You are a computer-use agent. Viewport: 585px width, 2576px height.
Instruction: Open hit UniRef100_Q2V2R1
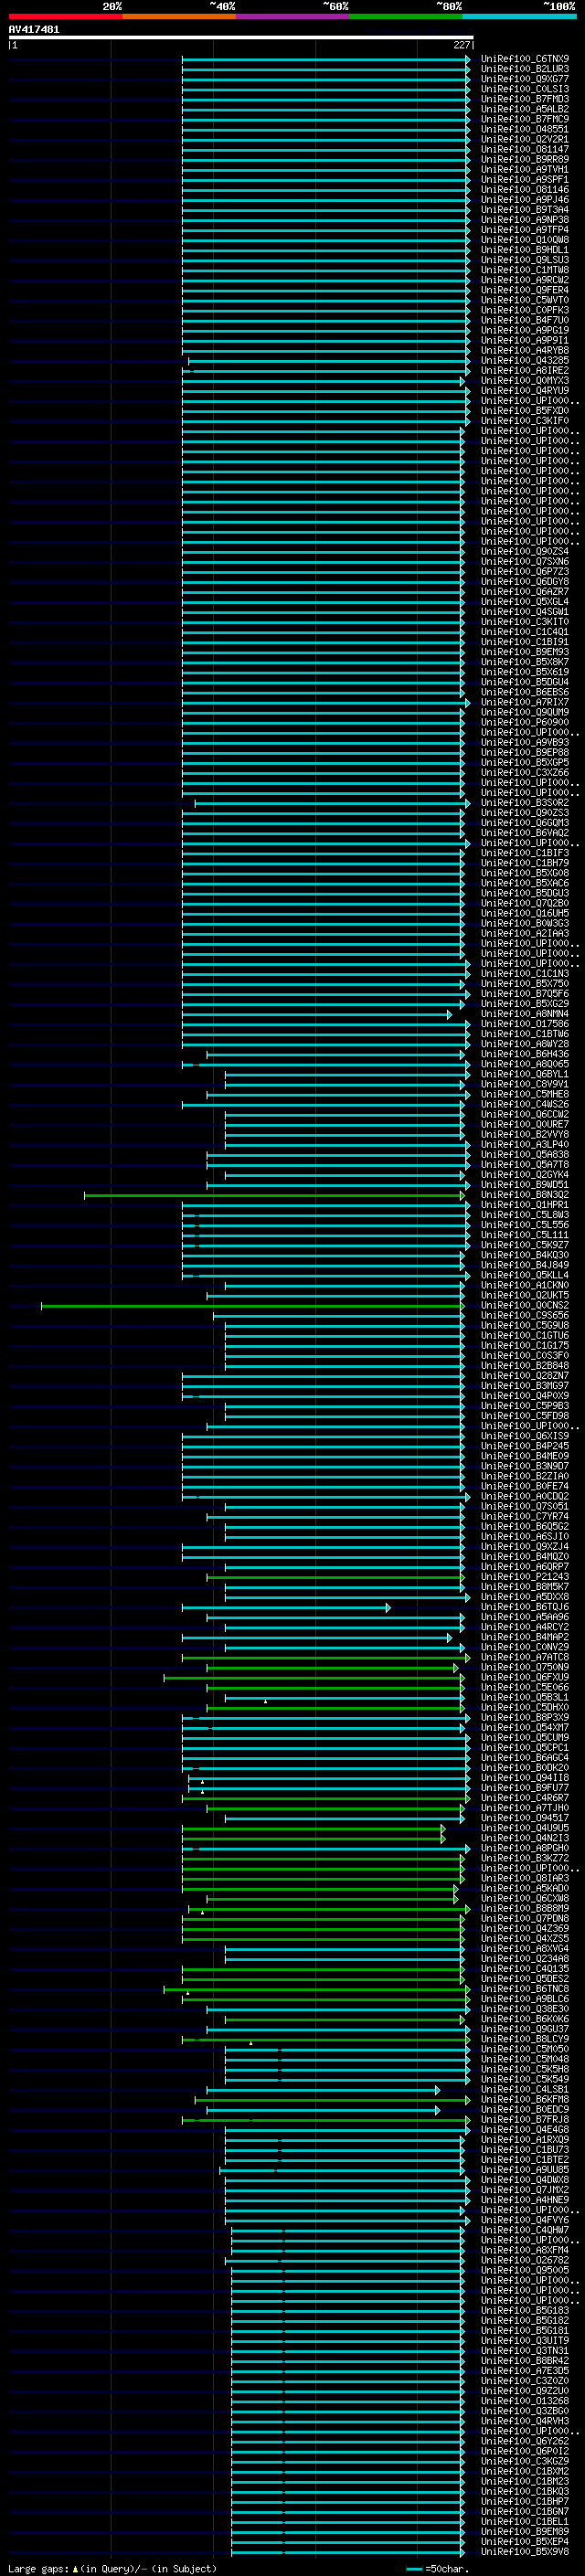tap(525, 140)
